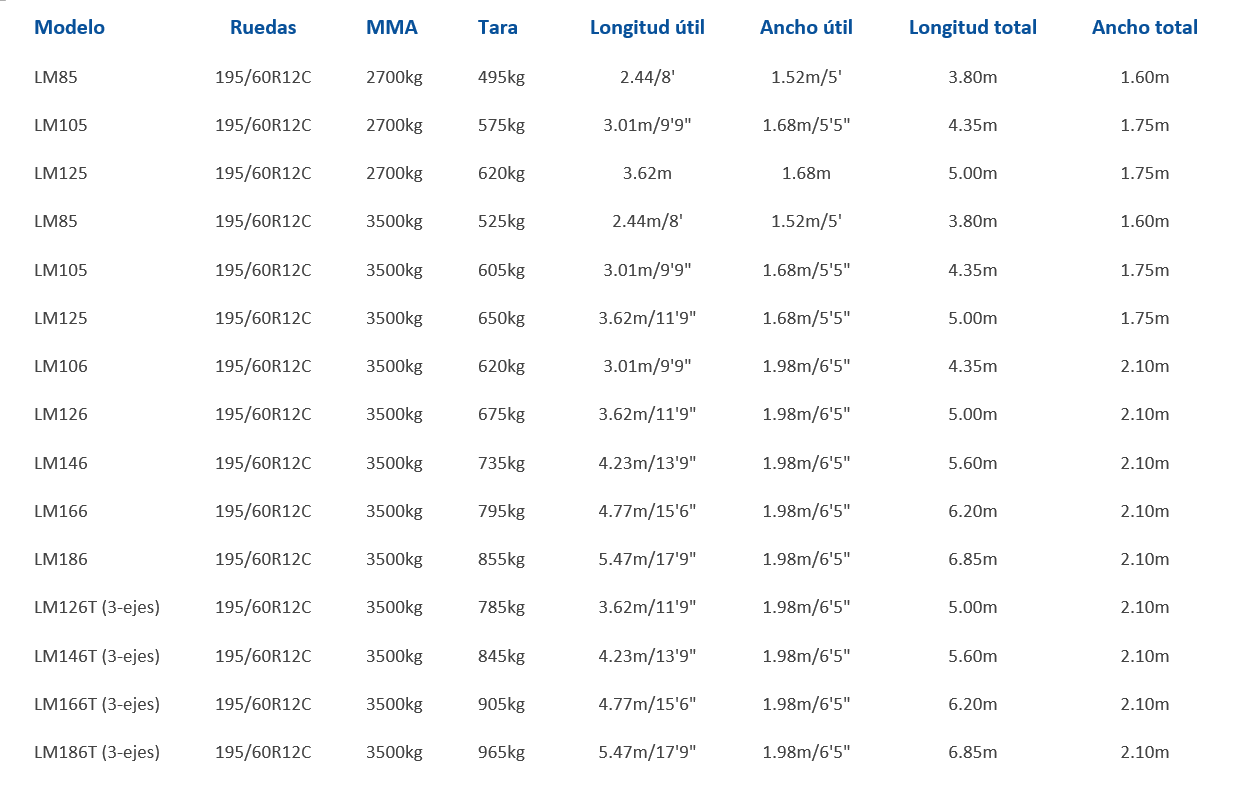Select the LM166T (3-ejes) model cell

[97, 705]
